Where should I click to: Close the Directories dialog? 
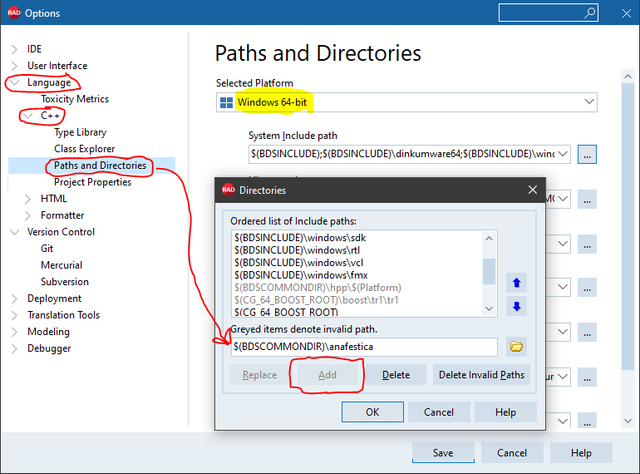point(532,190)
